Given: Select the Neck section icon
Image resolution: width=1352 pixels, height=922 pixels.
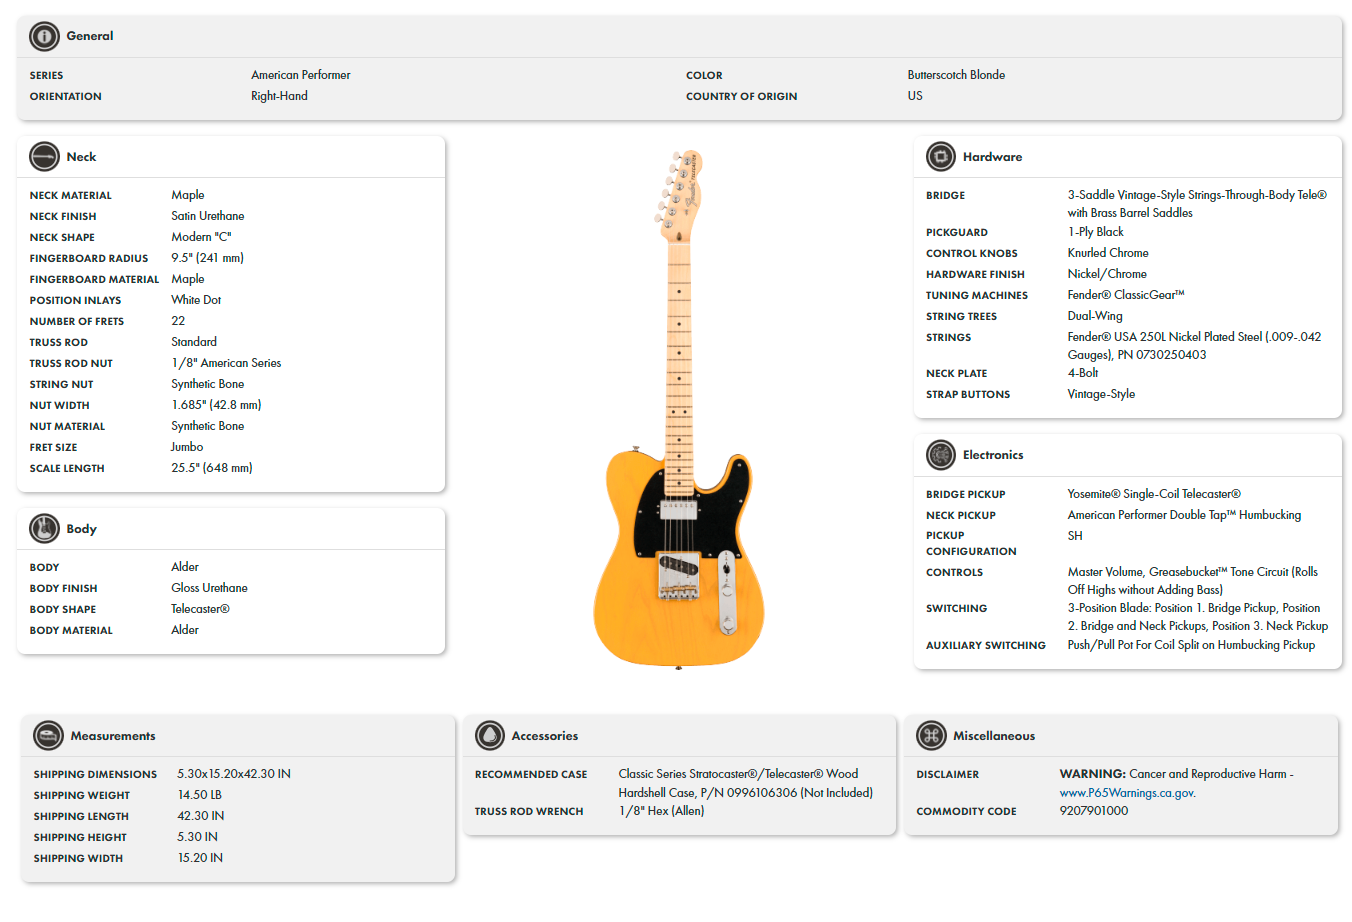Looking at the screenshot, I should pyautogui.click(x=43, y=156).
